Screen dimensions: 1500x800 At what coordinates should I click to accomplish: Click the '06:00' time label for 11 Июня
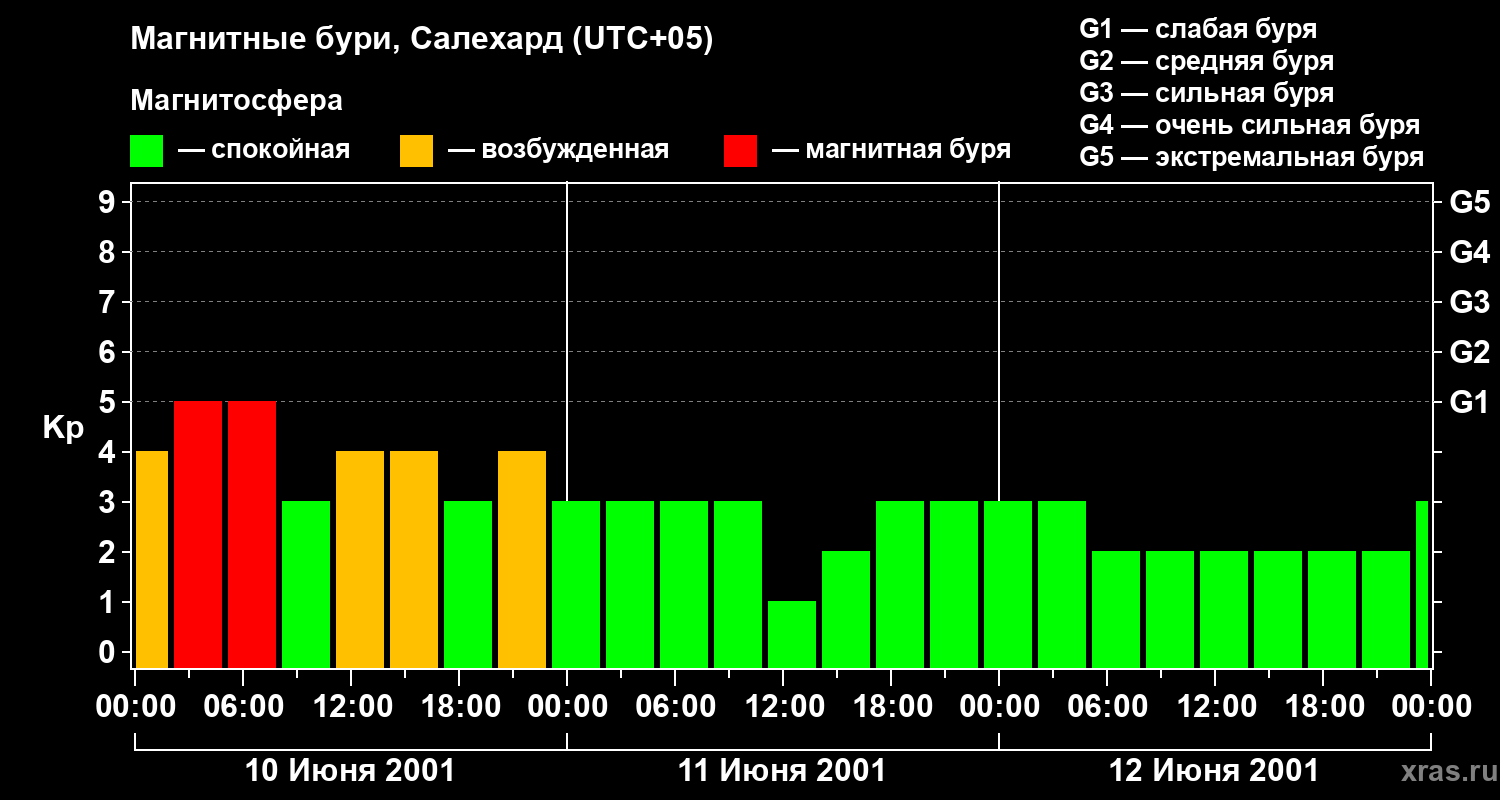tap(675, 707)
